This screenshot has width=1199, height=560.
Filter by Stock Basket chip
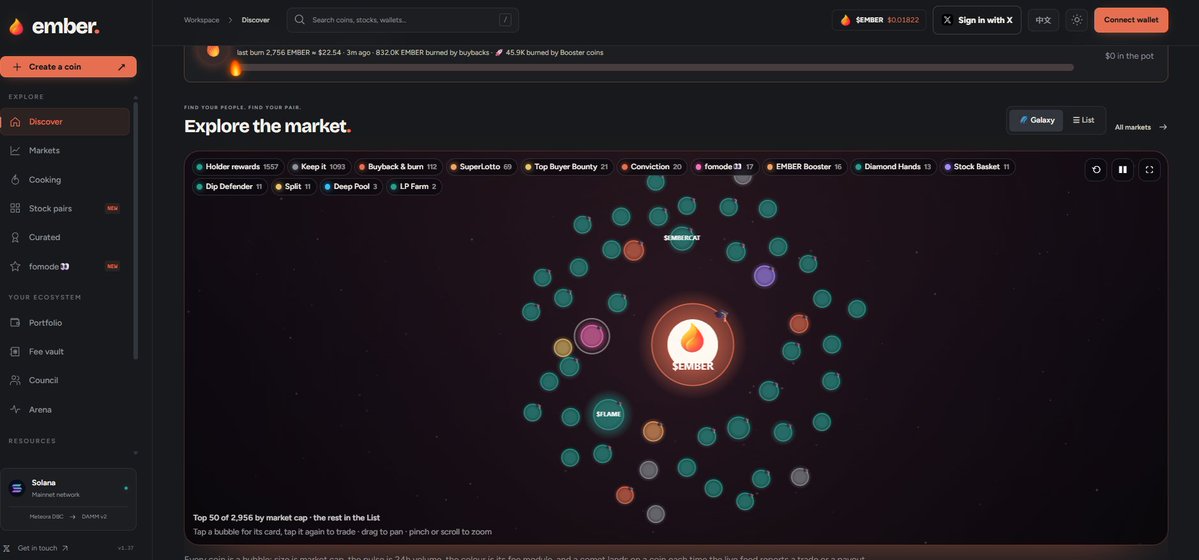click(977, 167)
